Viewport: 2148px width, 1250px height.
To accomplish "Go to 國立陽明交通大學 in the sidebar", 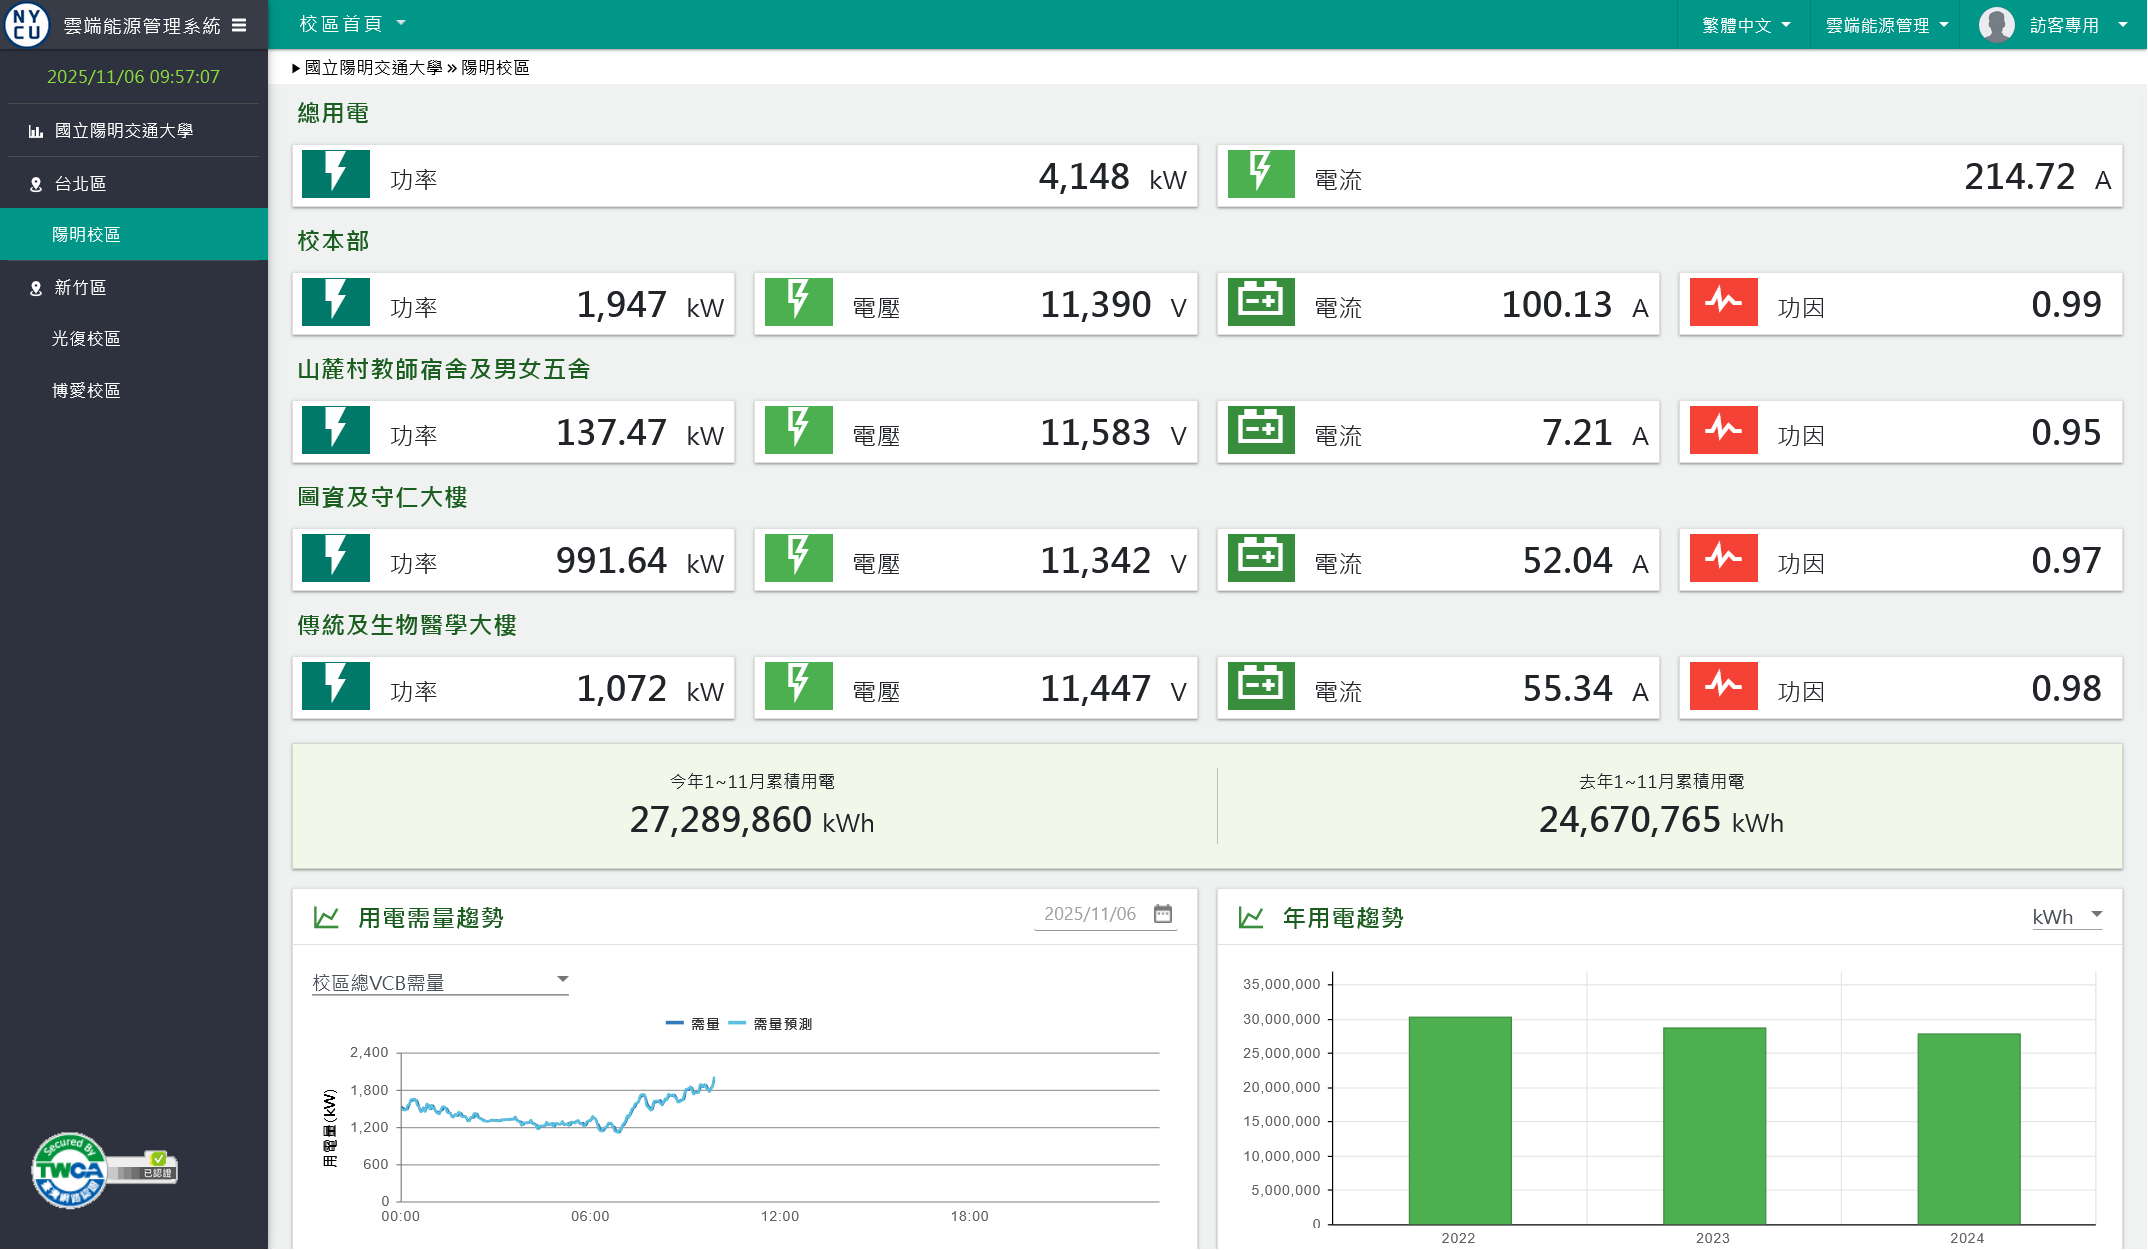I will point(123,130).
